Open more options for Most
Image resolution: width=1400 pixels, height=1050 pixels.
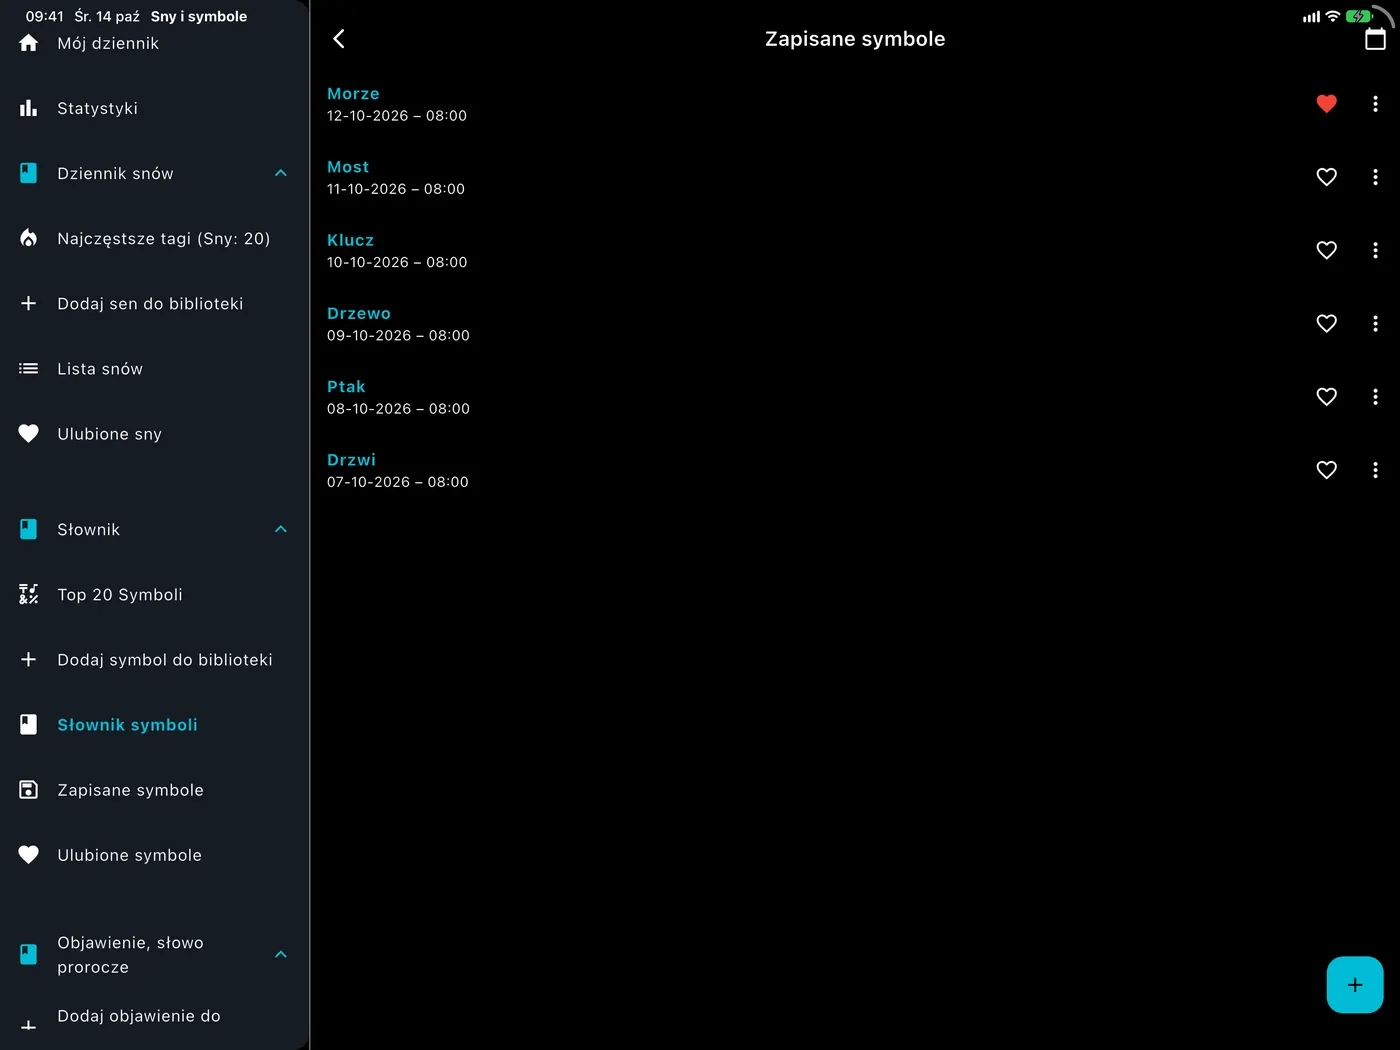pos(1375,177)
